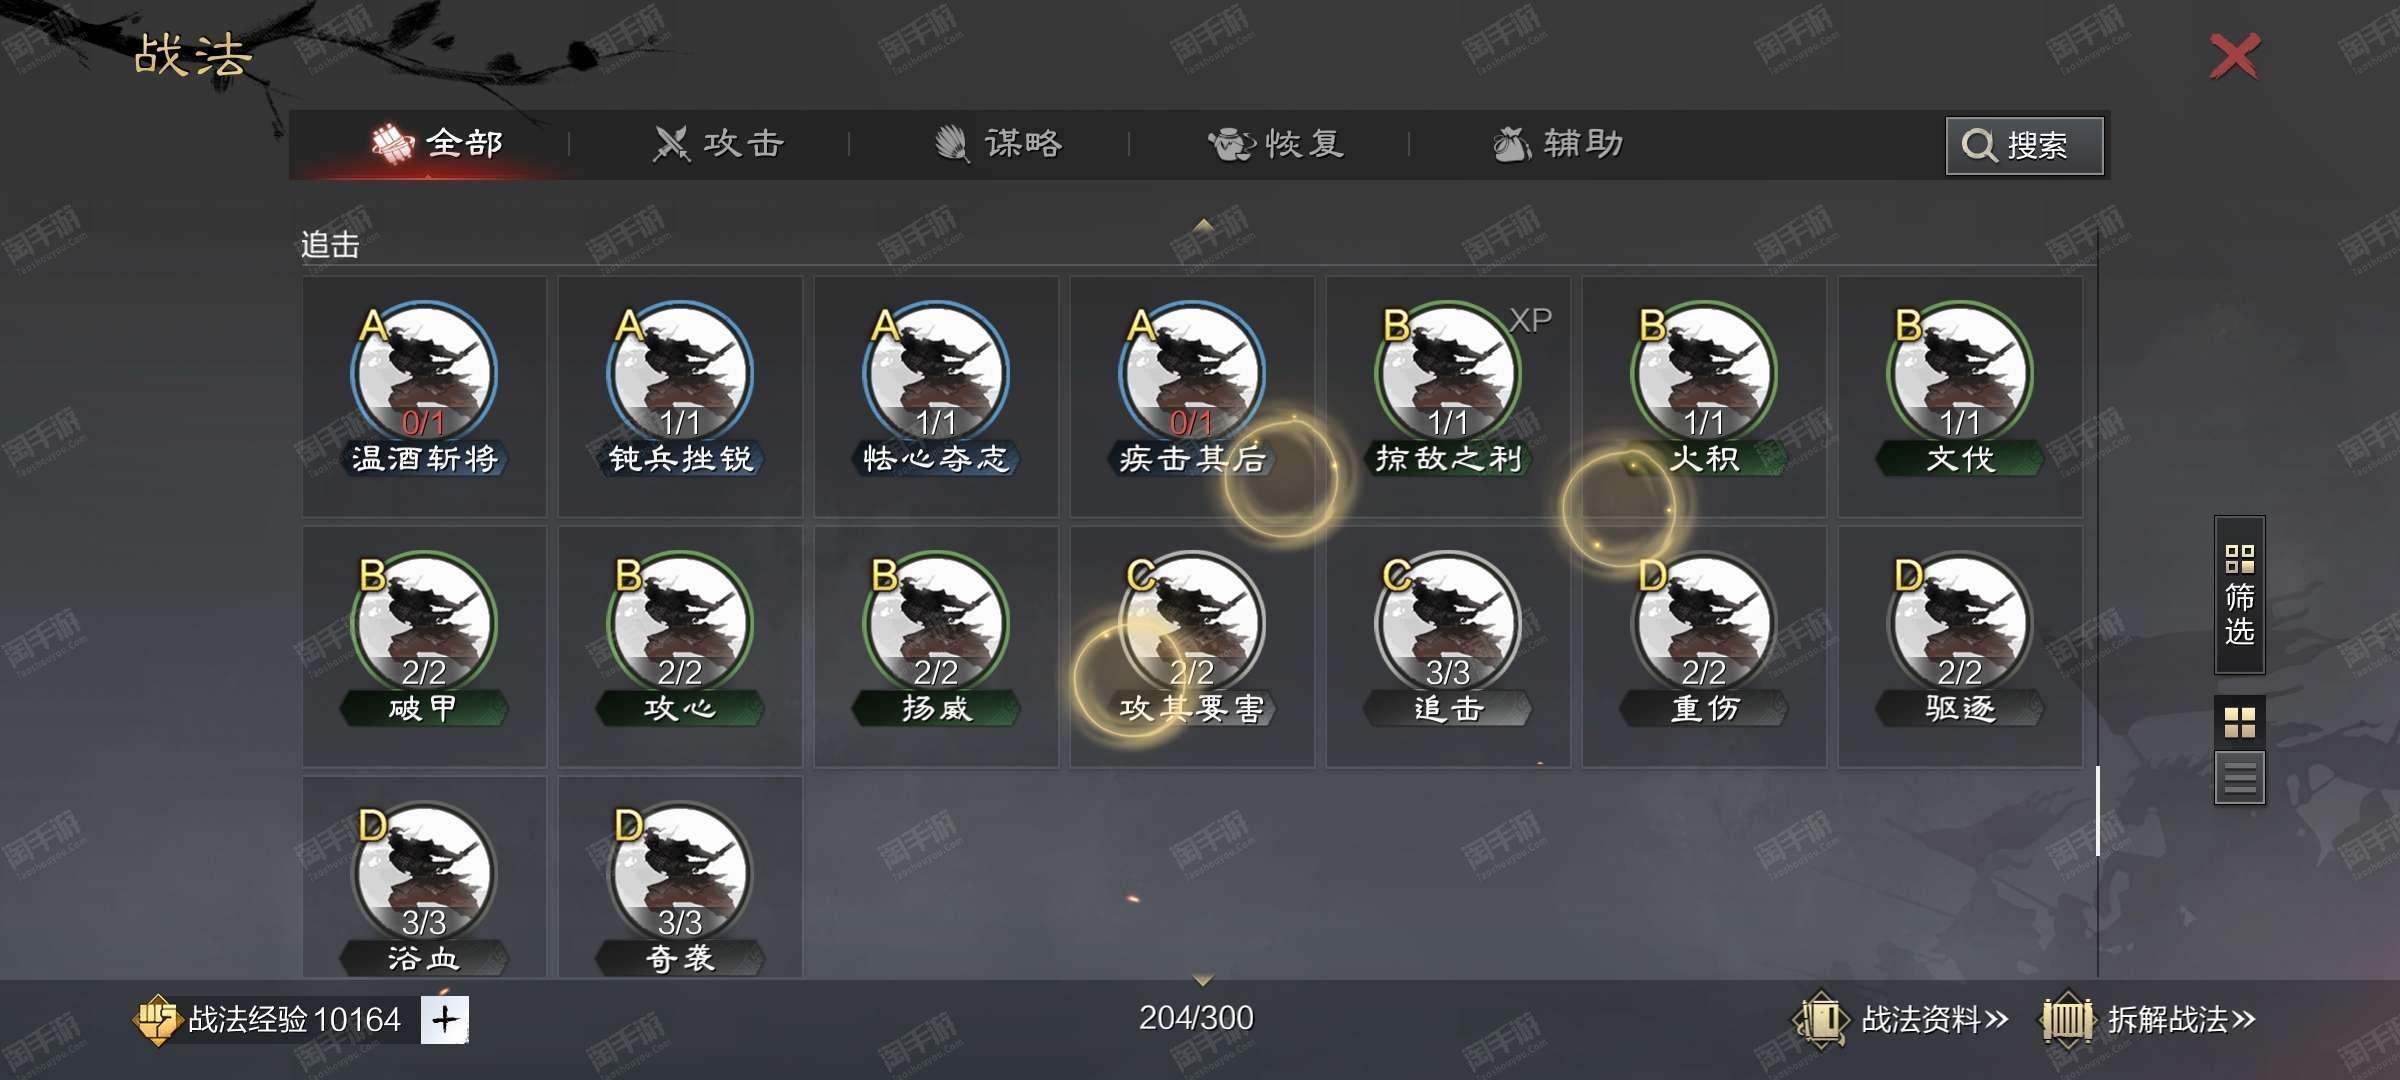
Task: Click the 搜索 search box
Action: [x=2024, y=146]
